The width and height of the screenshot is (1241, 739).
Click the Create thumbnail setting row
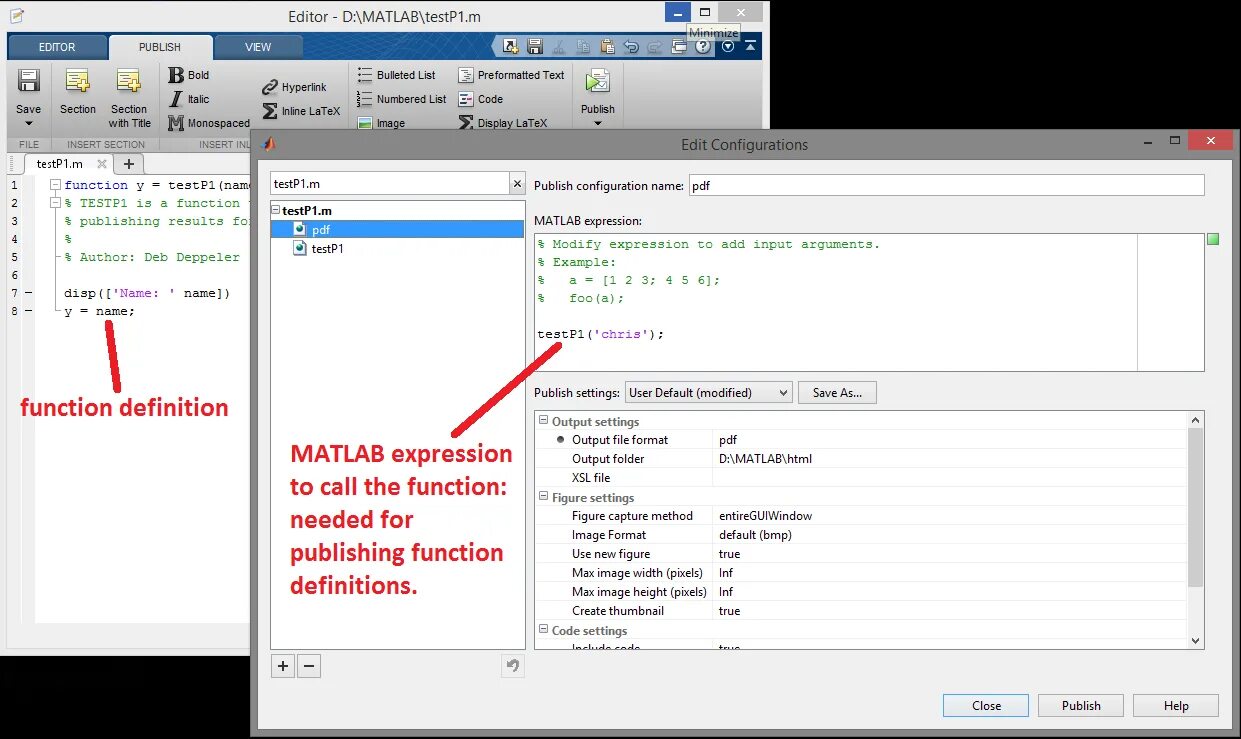click(x=861, y=611)
